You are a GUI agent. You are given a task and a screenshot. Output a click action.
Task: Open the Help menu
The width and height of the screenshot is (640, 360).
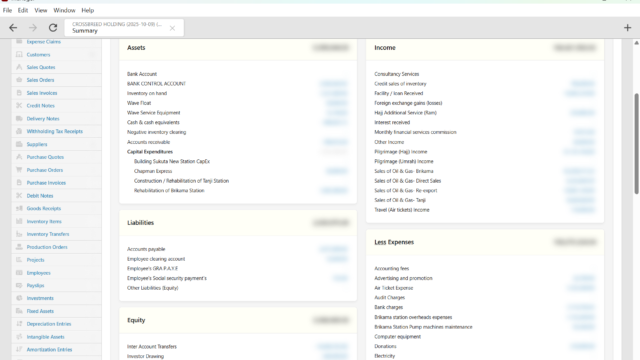click(87, 10)
